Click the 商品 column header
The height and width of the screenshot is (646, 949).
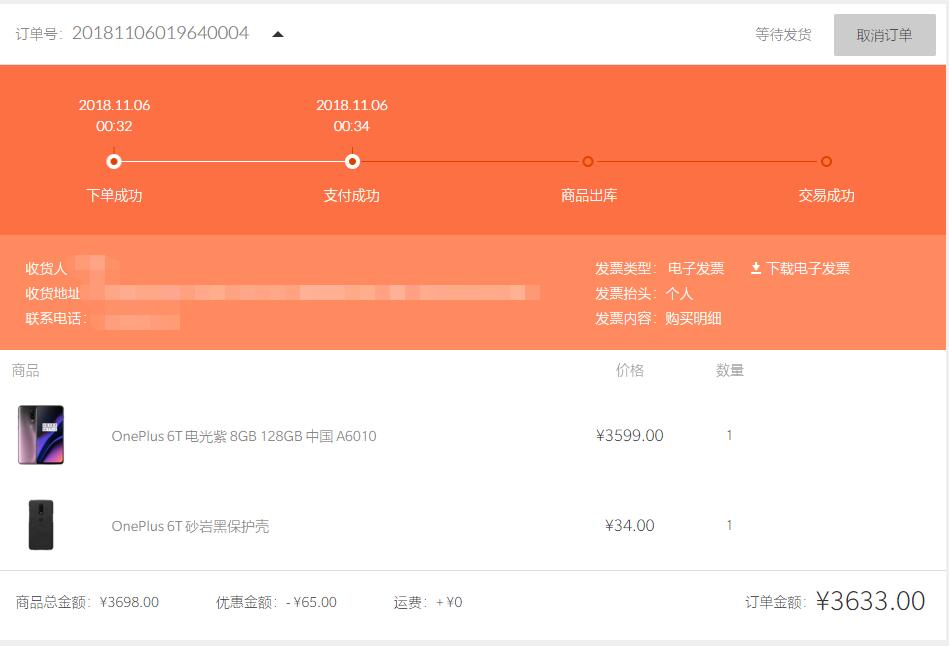(25, 370)
